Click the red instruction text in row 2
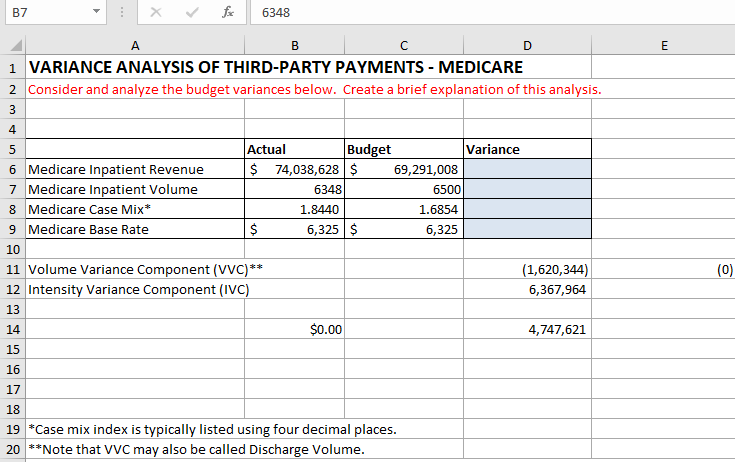 (x=315, y=89)
